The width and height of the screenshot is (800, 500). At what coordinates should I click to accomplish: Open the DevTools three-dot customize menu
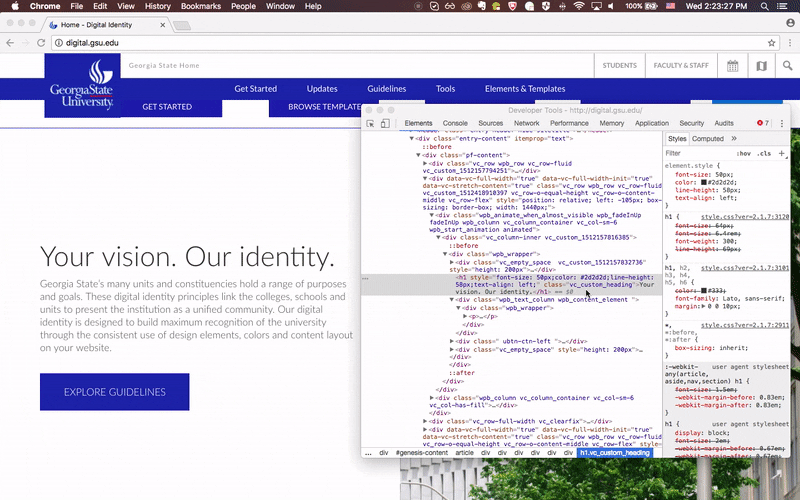[782, 123]
